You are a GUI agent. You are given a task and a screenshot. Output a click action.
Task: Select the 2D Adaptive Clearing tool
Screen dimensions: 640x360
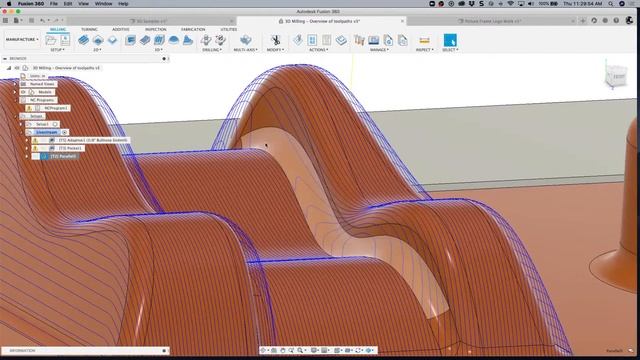tap(84, 40)
